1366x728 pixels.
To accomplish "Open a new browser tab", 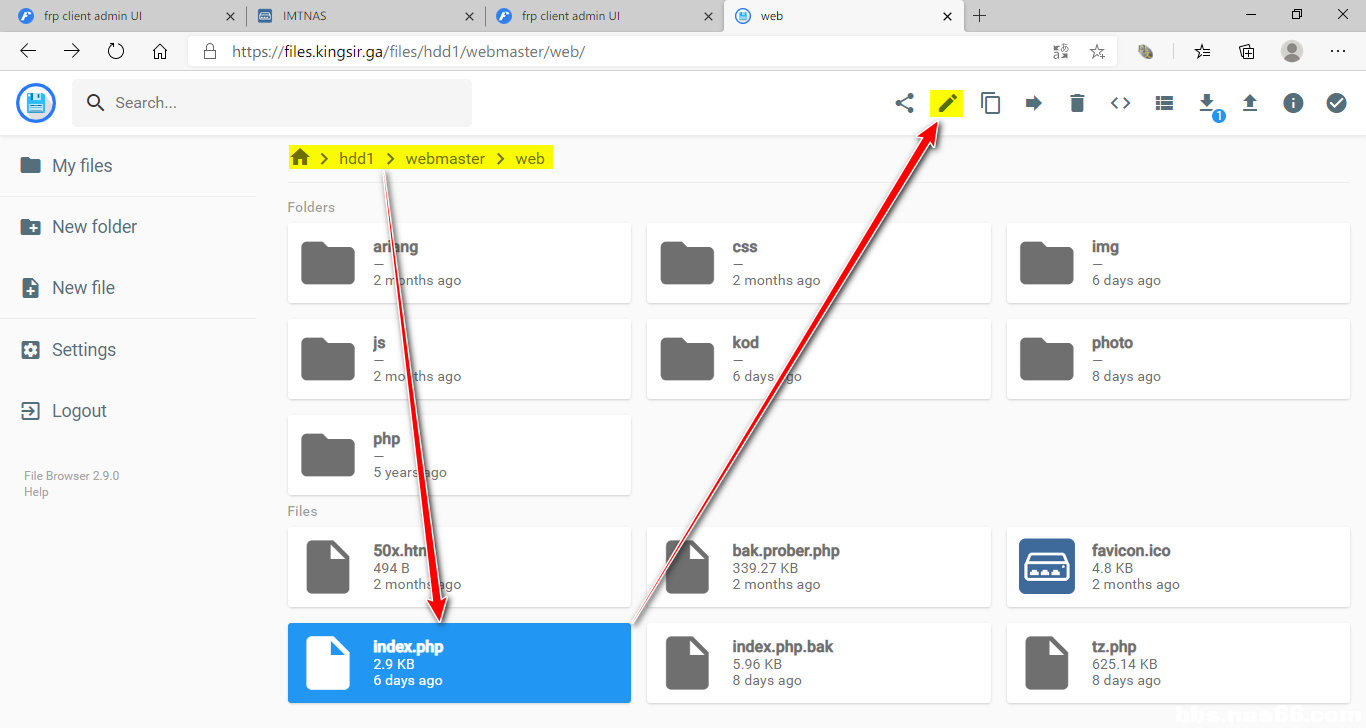I will click(979, 15).
